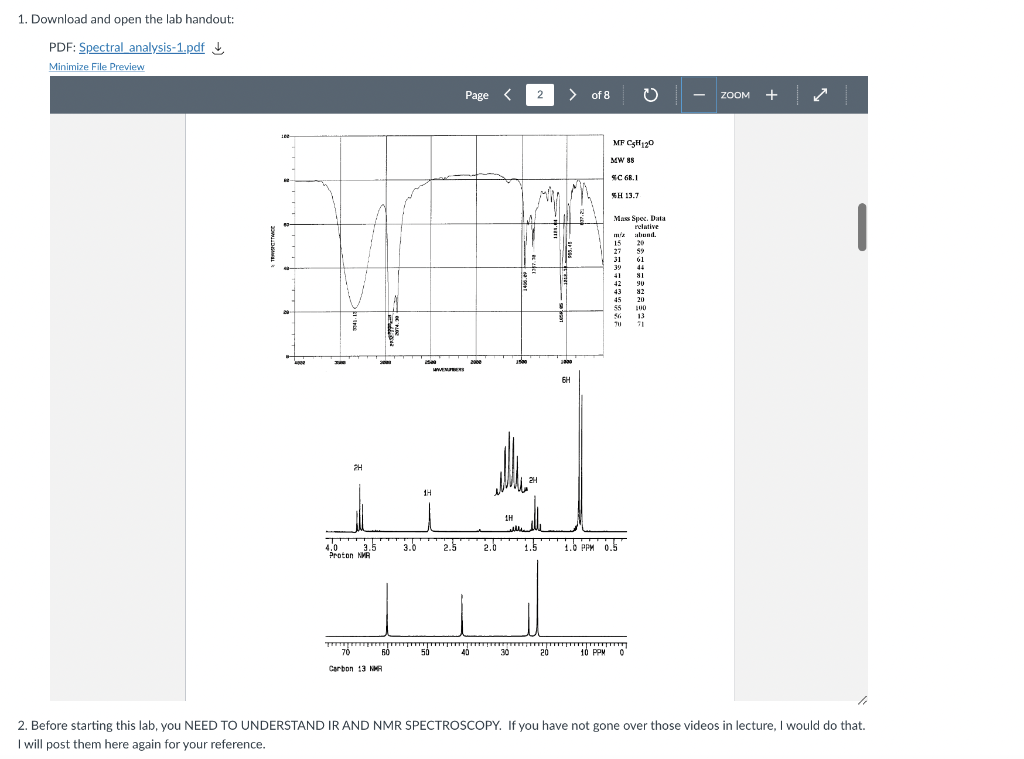Expand the PDF preview to fullscreen
Screen dimensions: 1024x759
tap(820, 94)
